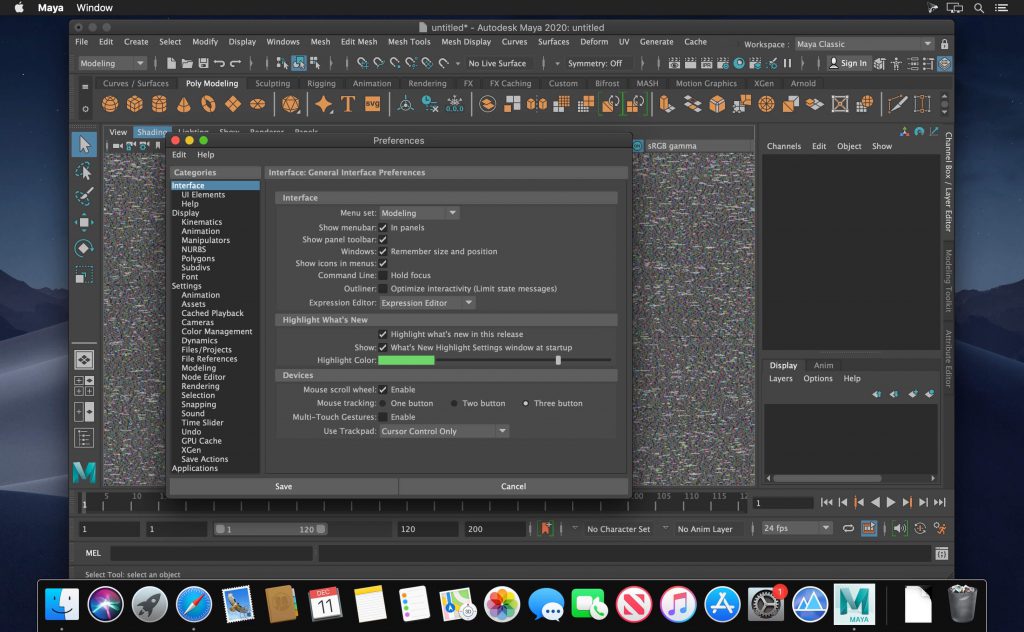
Task: Activate the Lasso selection tool
Action: 85,172
